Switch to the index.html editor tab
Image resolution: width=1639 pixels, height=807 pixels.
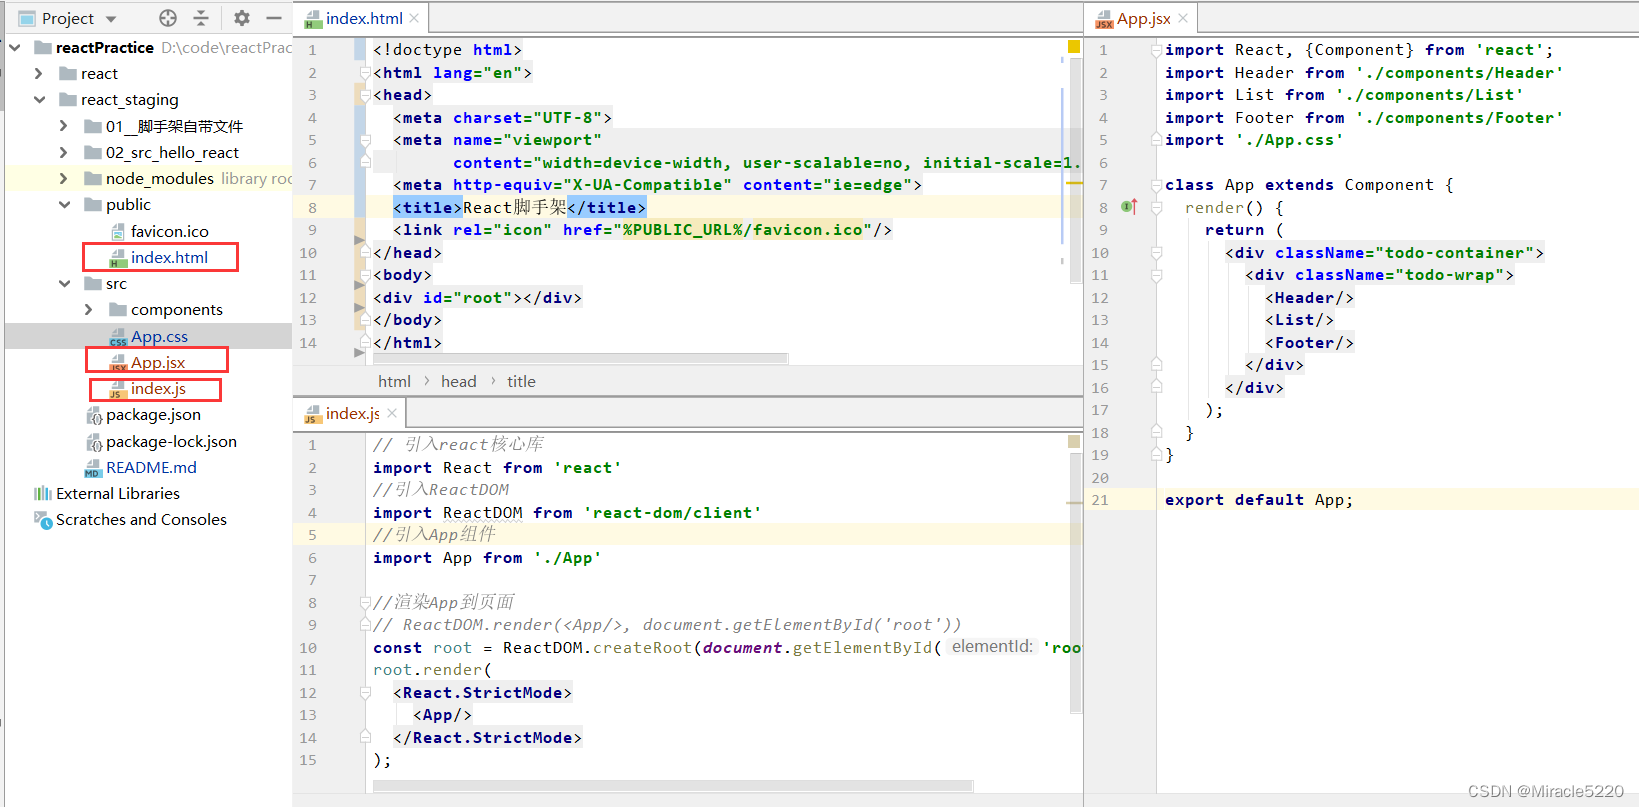364,18
